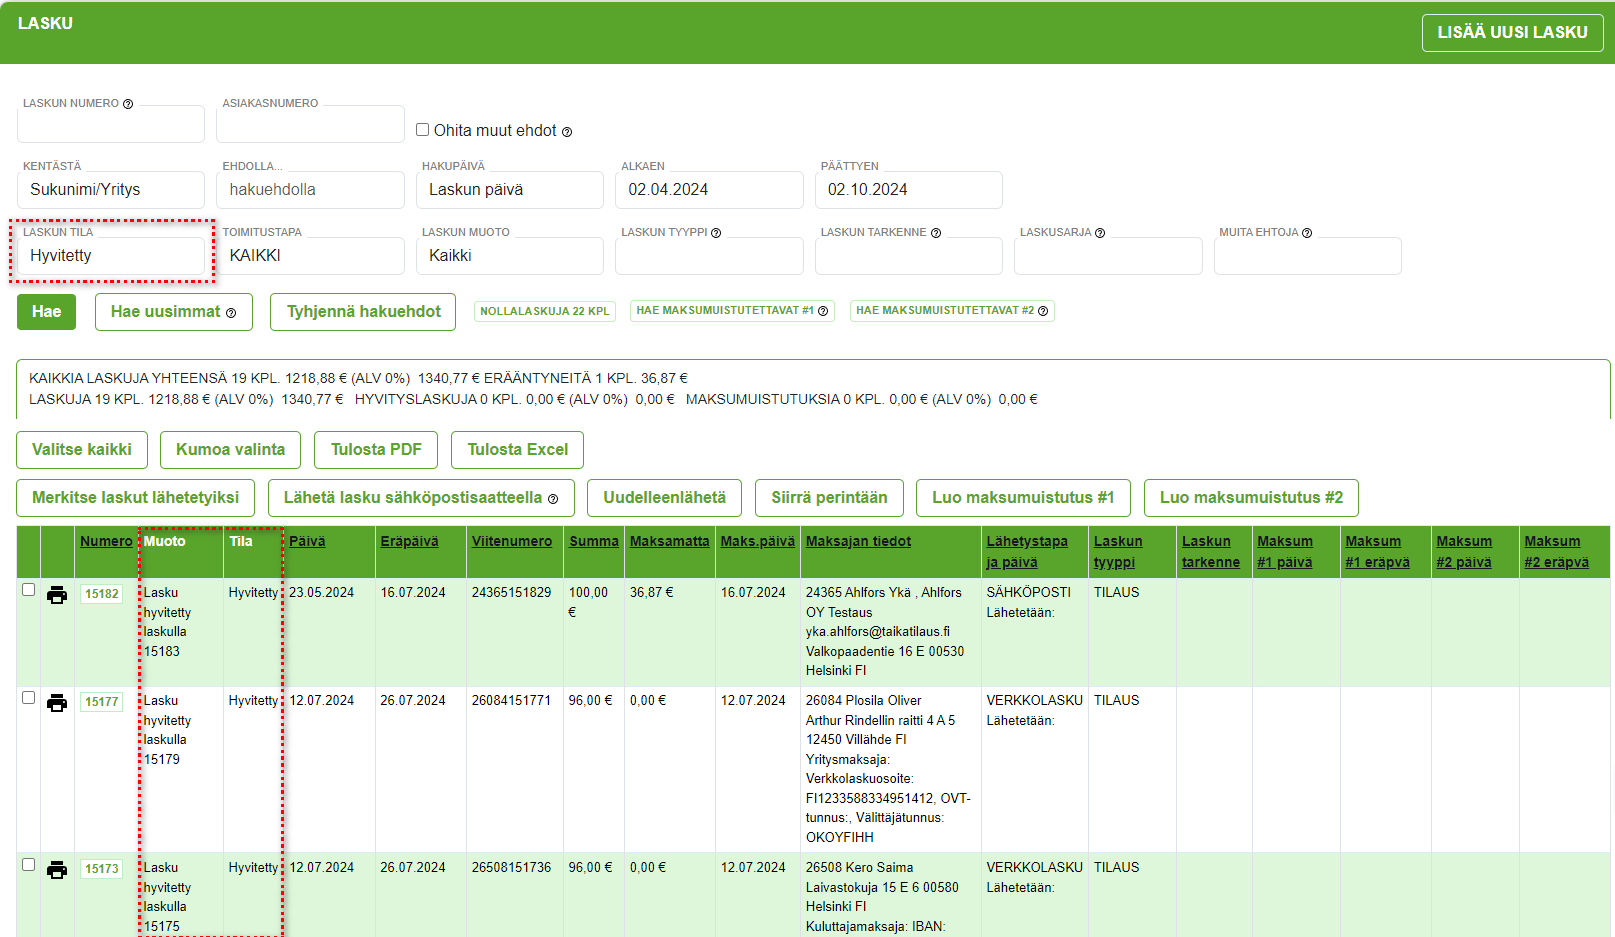
Task: Open the Hakupäivä dropdown showing Laskun päivä
Action: point(510,190)
